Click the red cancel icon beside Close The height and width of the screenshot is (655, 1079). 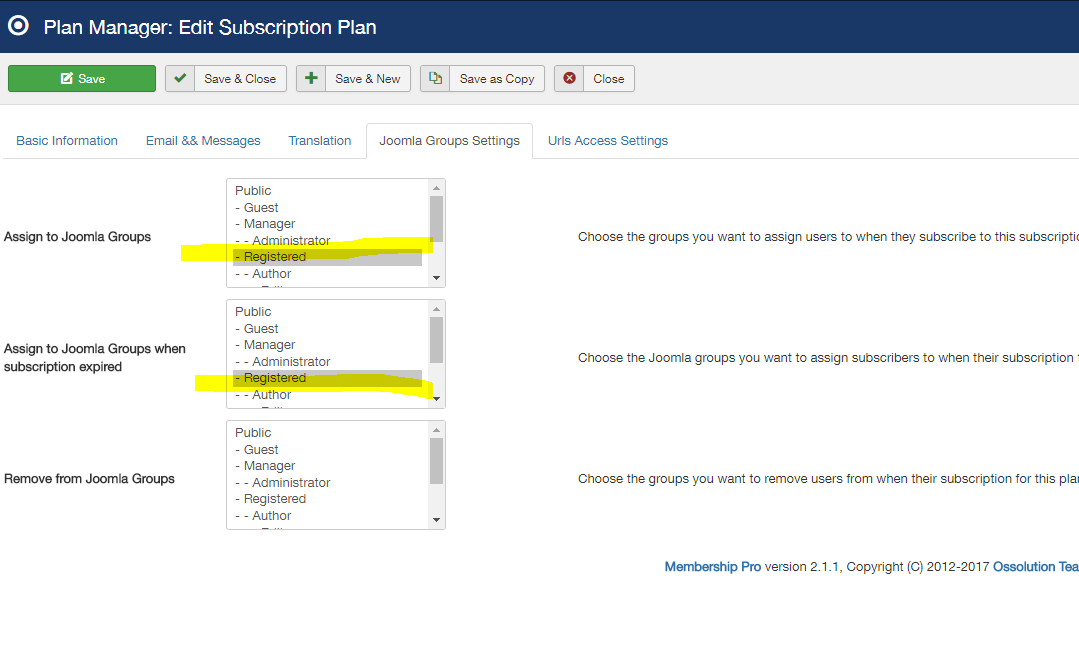pyautogui.click(x=569, y=78)
